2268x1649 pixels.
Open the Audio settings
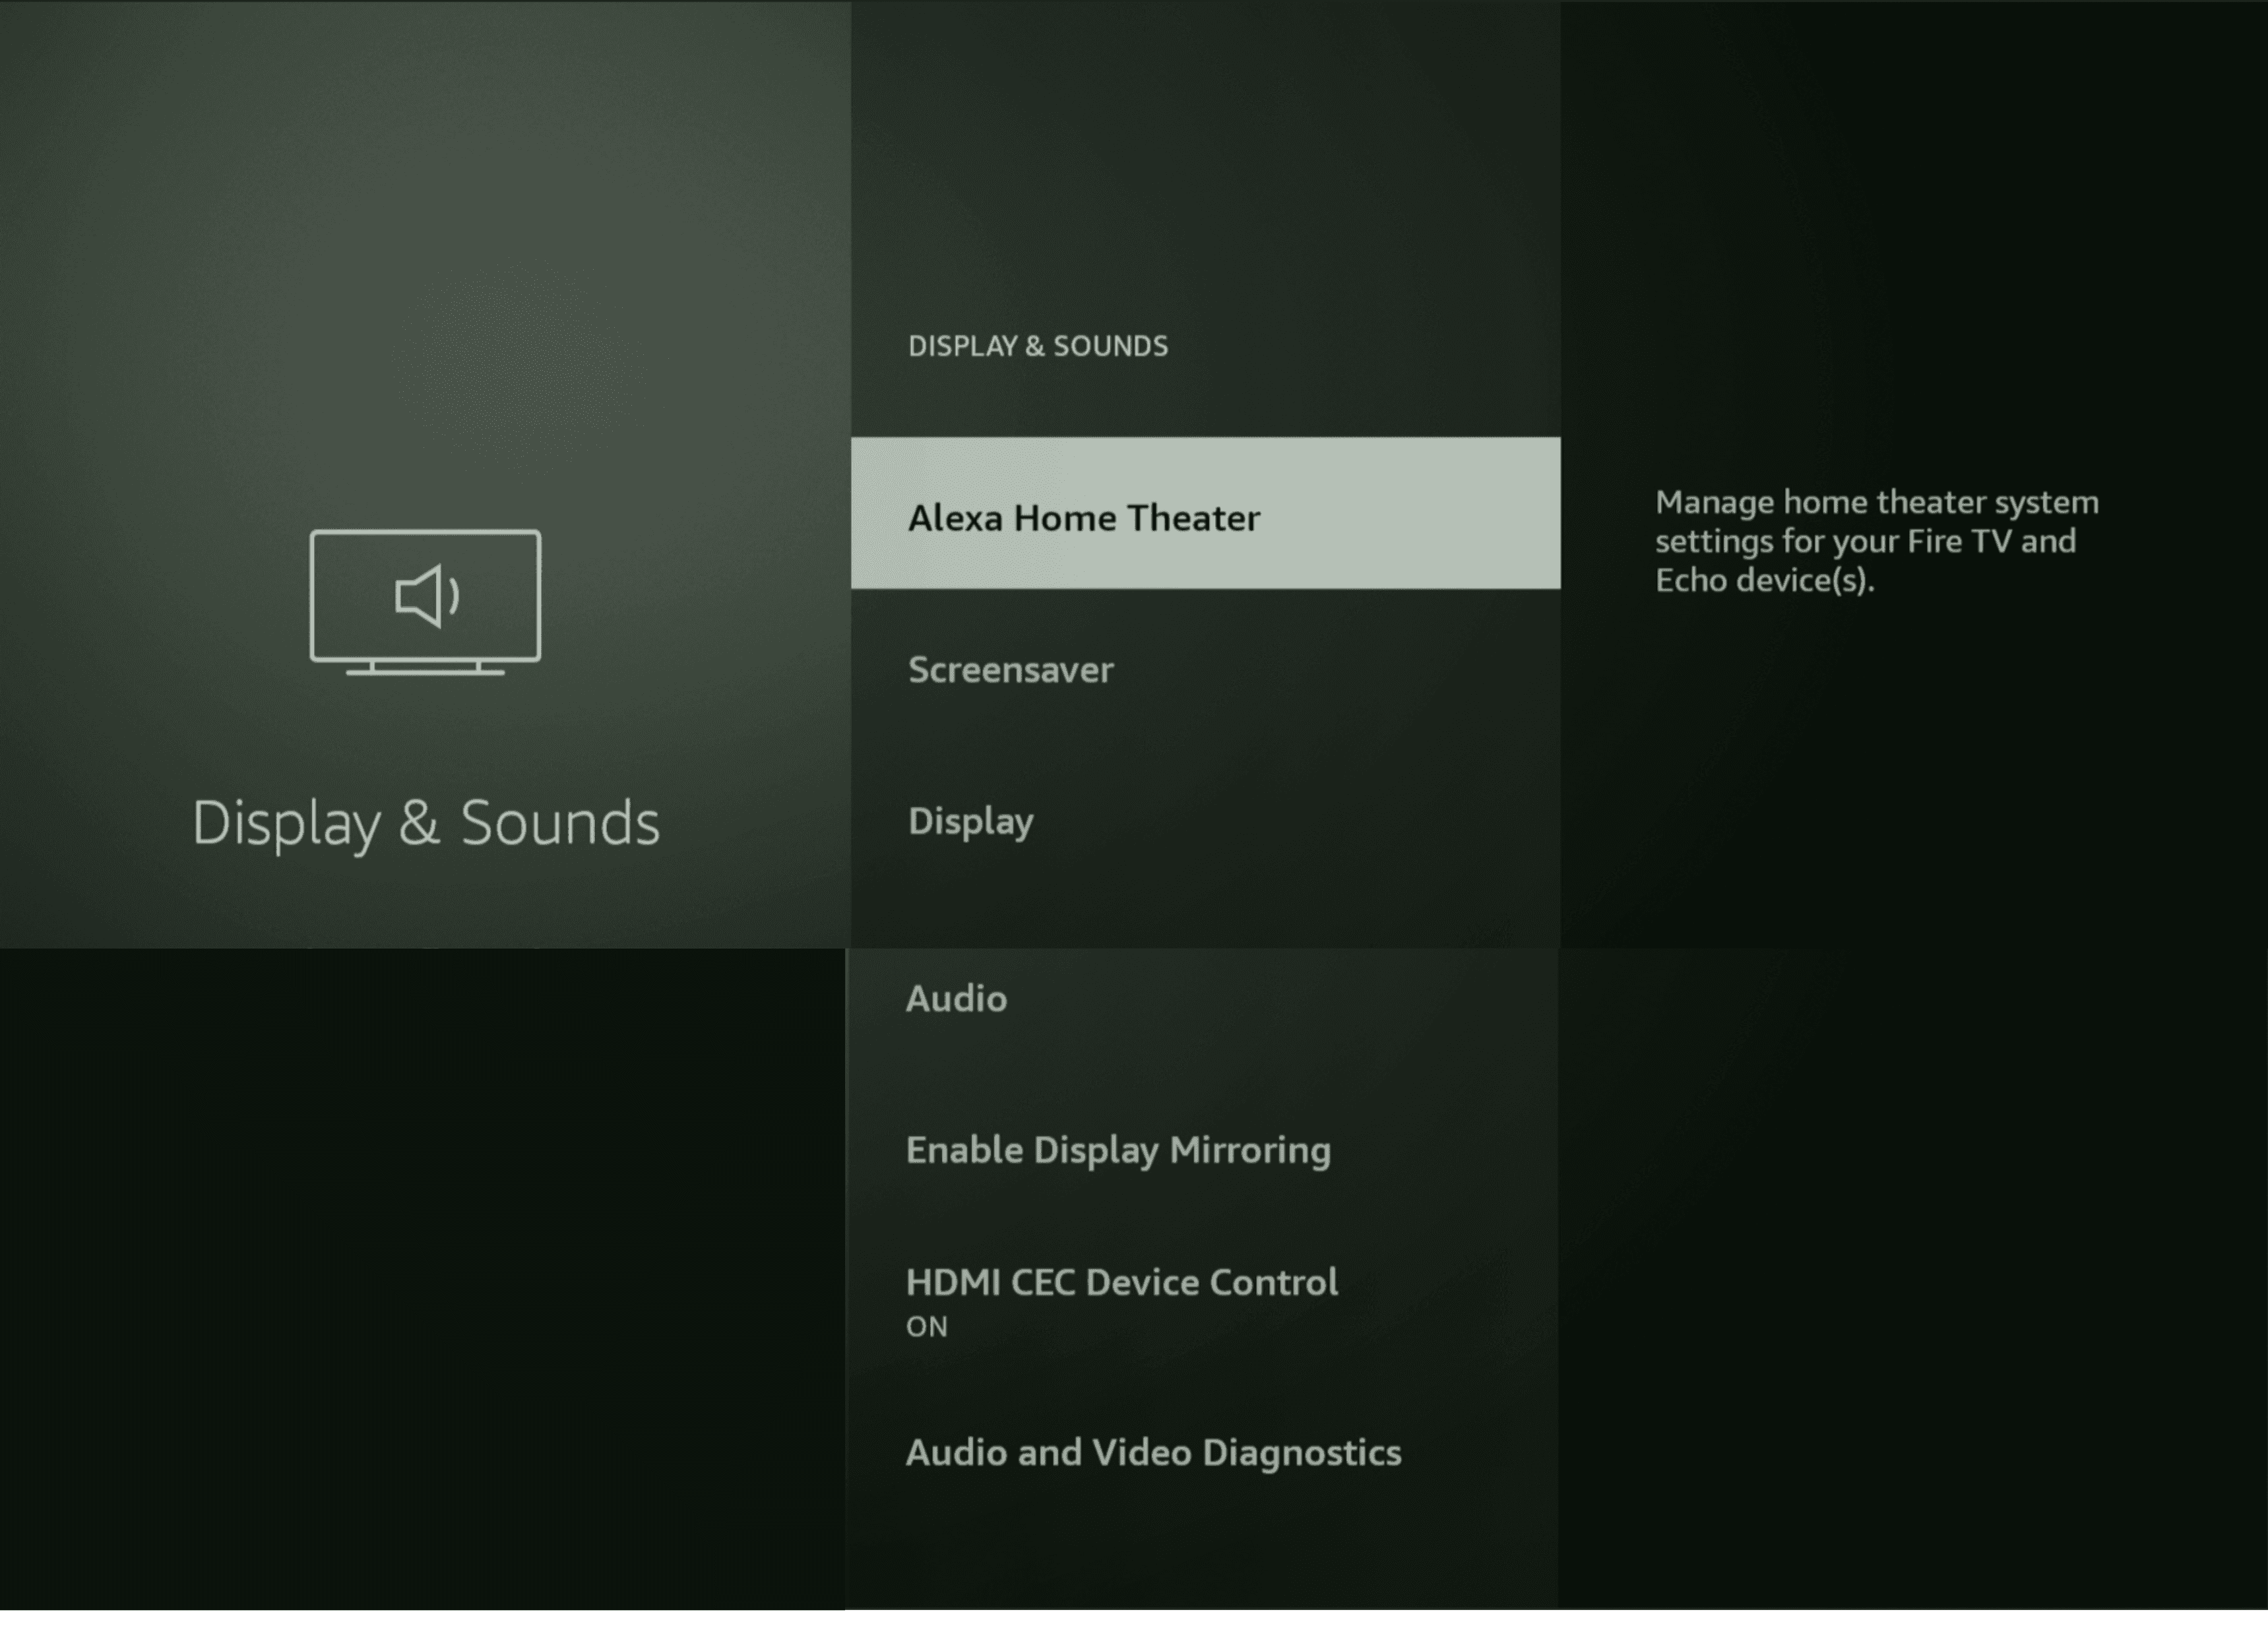[x=956, y=999]
